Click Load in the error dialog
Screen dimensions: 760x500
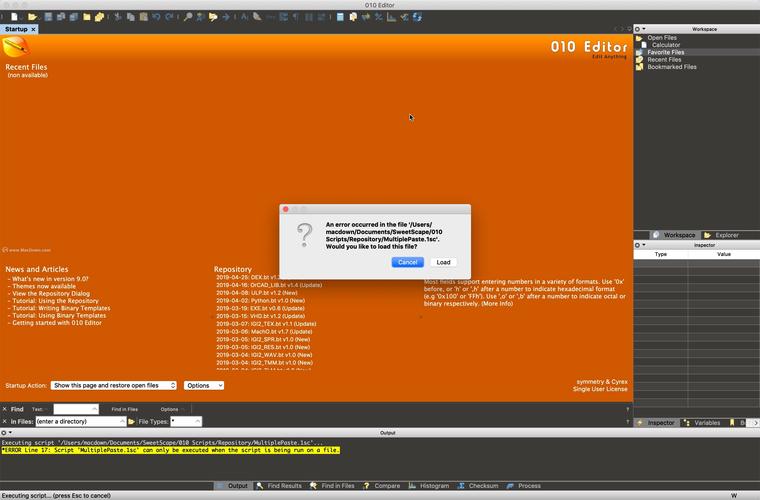(443, 262)
